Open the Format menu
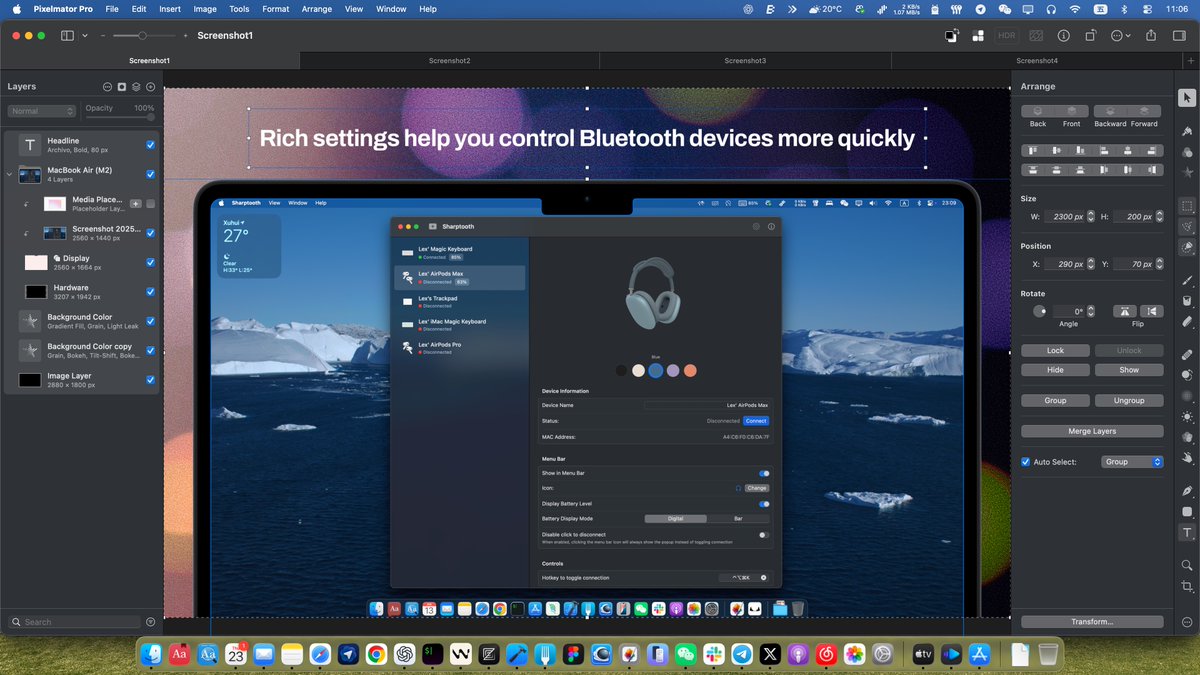 (276, 9)
